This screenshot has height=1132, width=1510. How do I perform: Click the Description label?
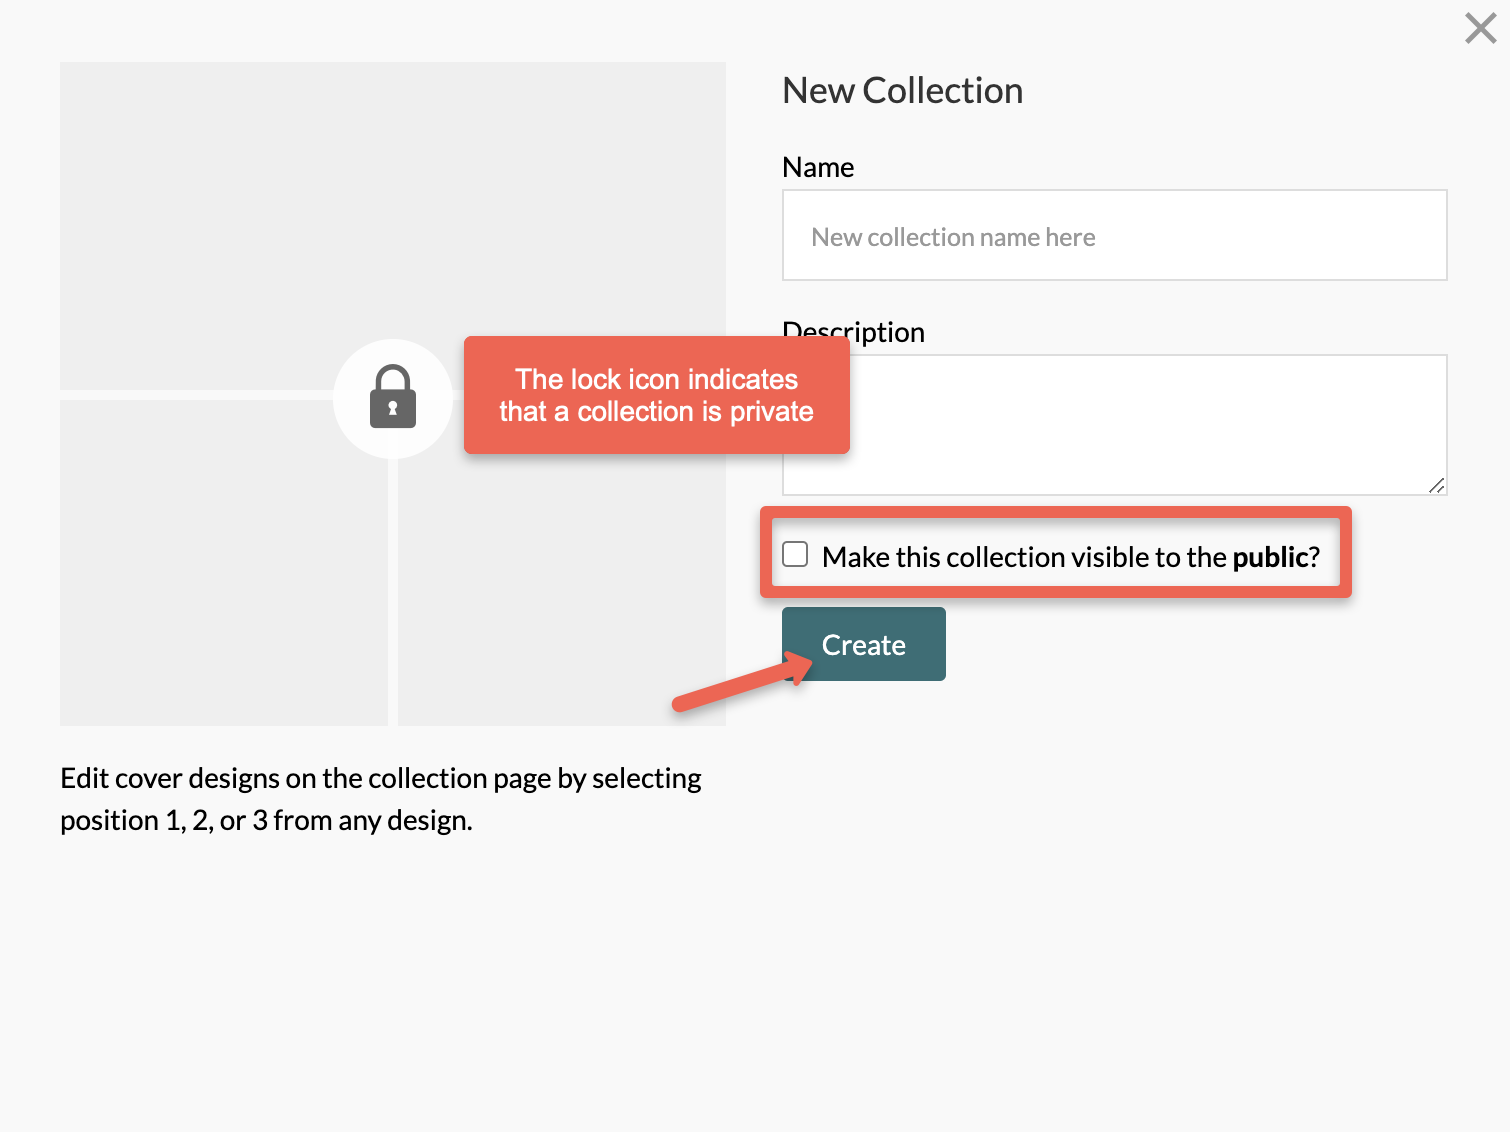852,331
